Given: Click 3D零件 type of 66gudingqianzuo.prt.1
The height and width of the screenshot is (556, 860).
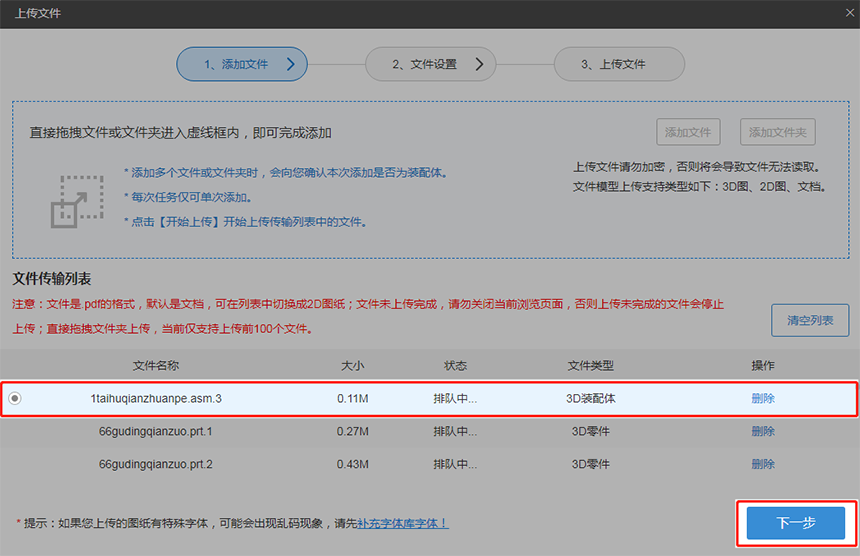Looking at the screenshot, I should (x=591, y=432).
